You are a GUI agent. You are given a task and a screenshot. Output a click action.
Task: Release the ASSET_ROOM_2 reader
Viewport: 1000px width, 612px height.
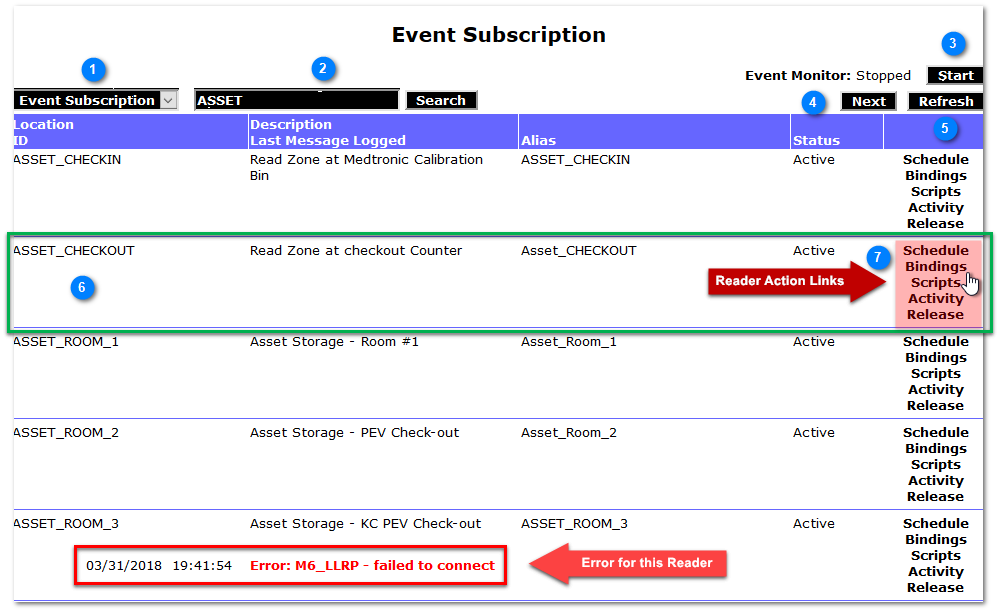point(936,497)
